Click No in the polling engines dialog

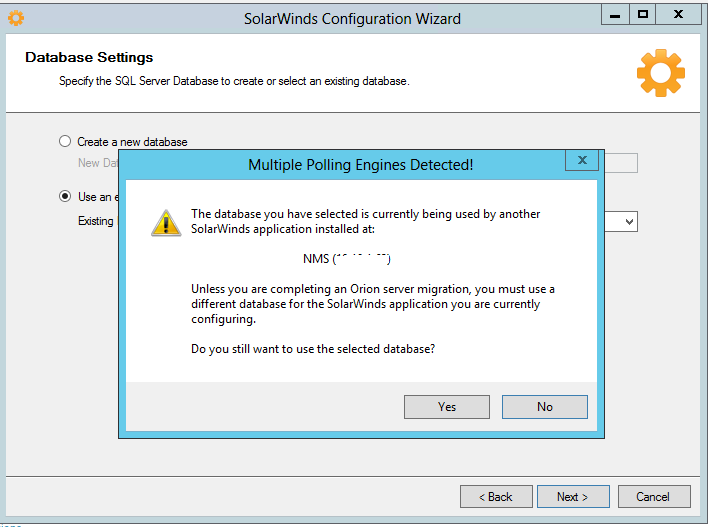(x=545, y=407)
